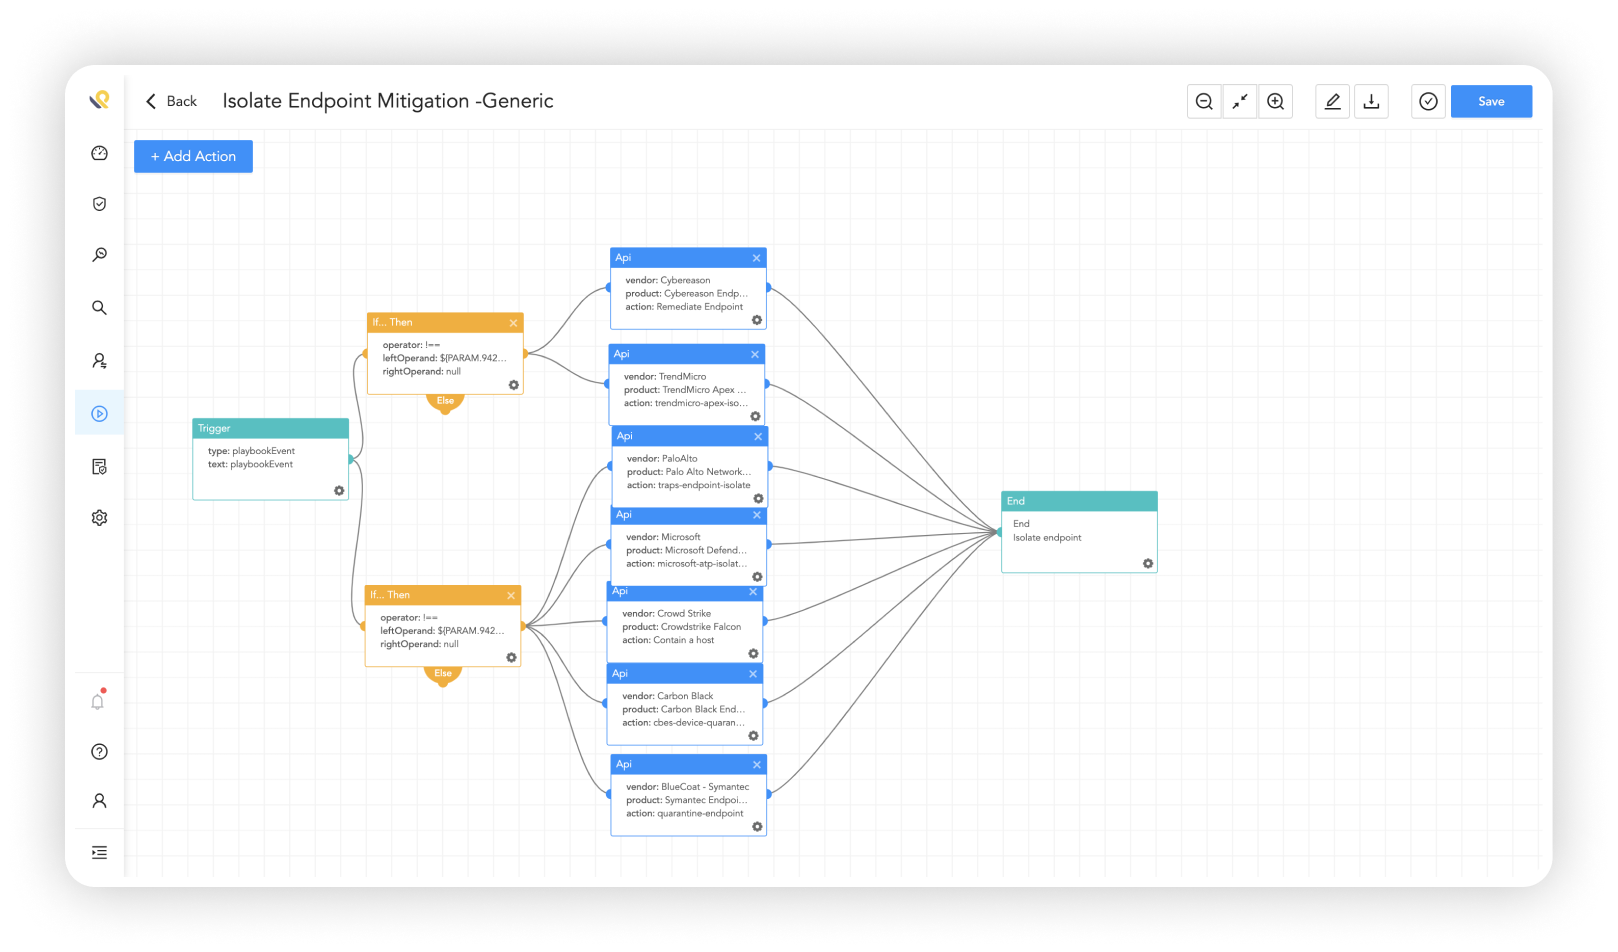Close the Microsoft Api node
Screen dimensions: 1618x952
[757, 515]
